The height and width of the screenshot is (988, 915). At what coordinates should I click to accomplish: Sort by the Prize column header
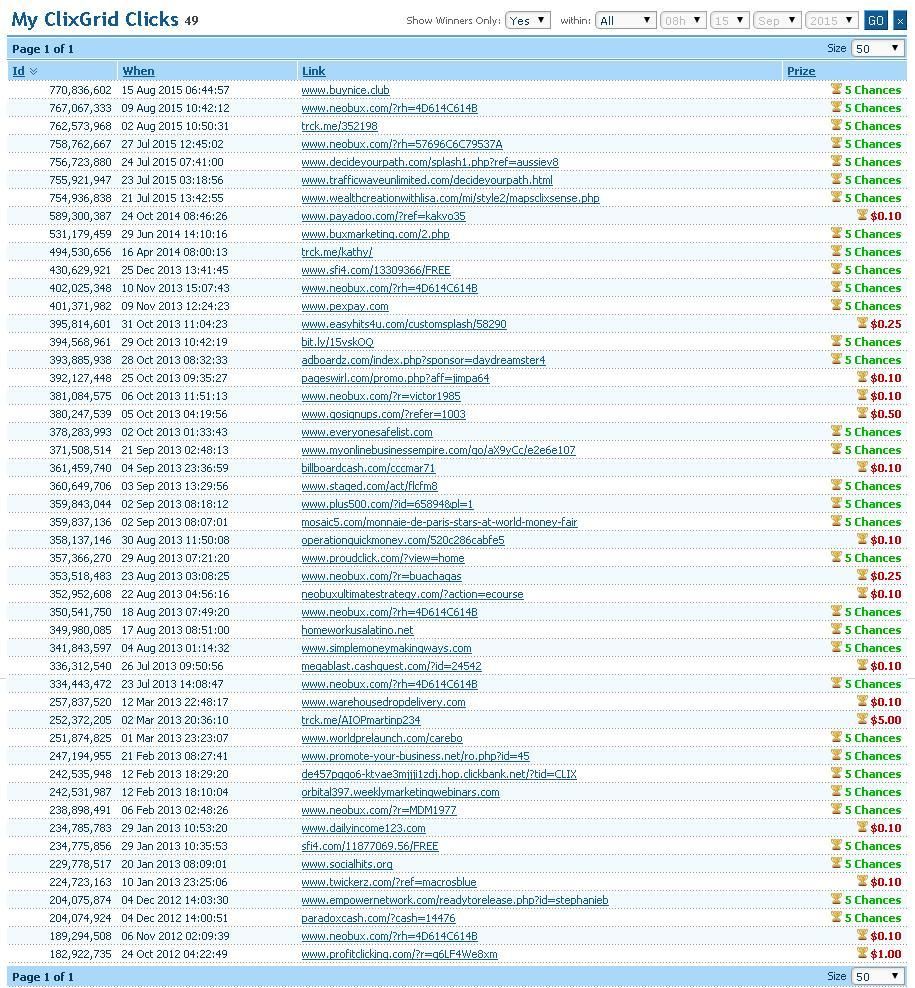801,71
